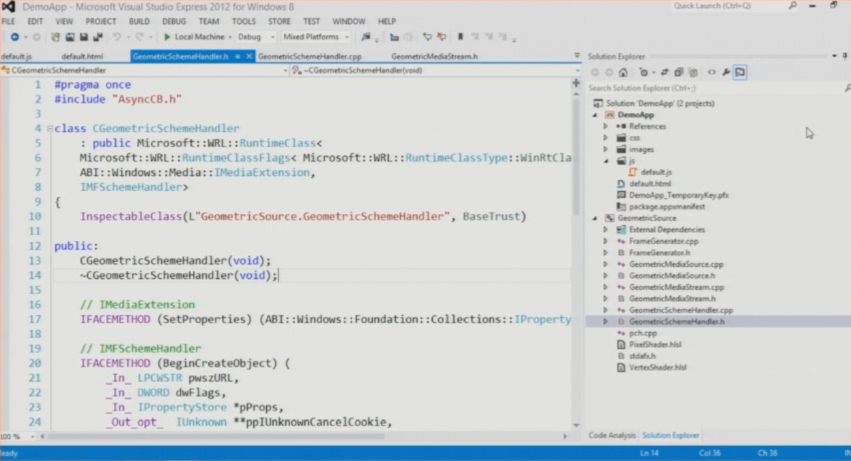Collapse the CGeometricSchemeHandler class outline
Image resolution: width=851 pixels, height=461 pixels.
pos(49,129)
